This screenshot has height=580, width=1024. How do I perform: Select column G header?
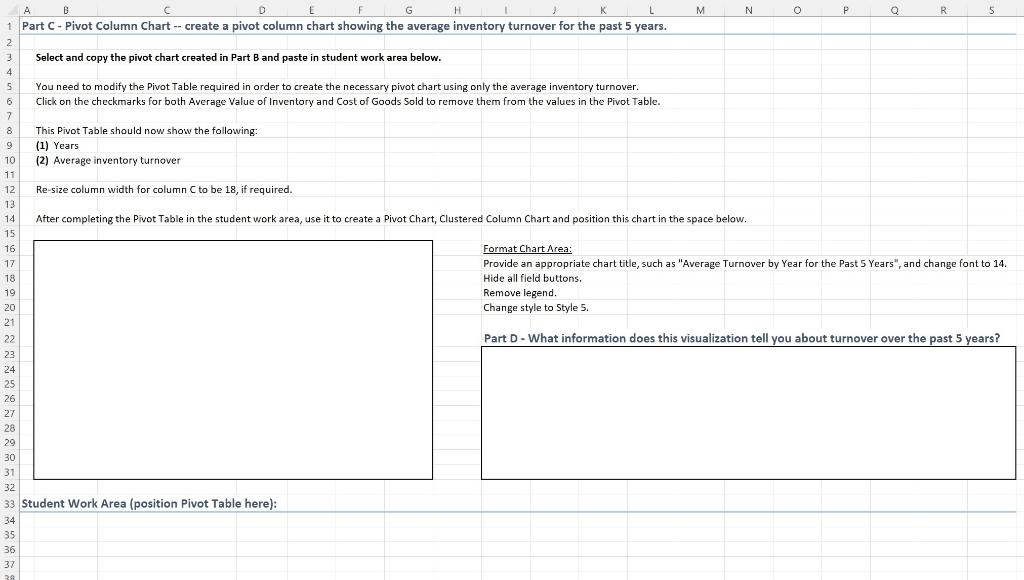pos(409,10)
